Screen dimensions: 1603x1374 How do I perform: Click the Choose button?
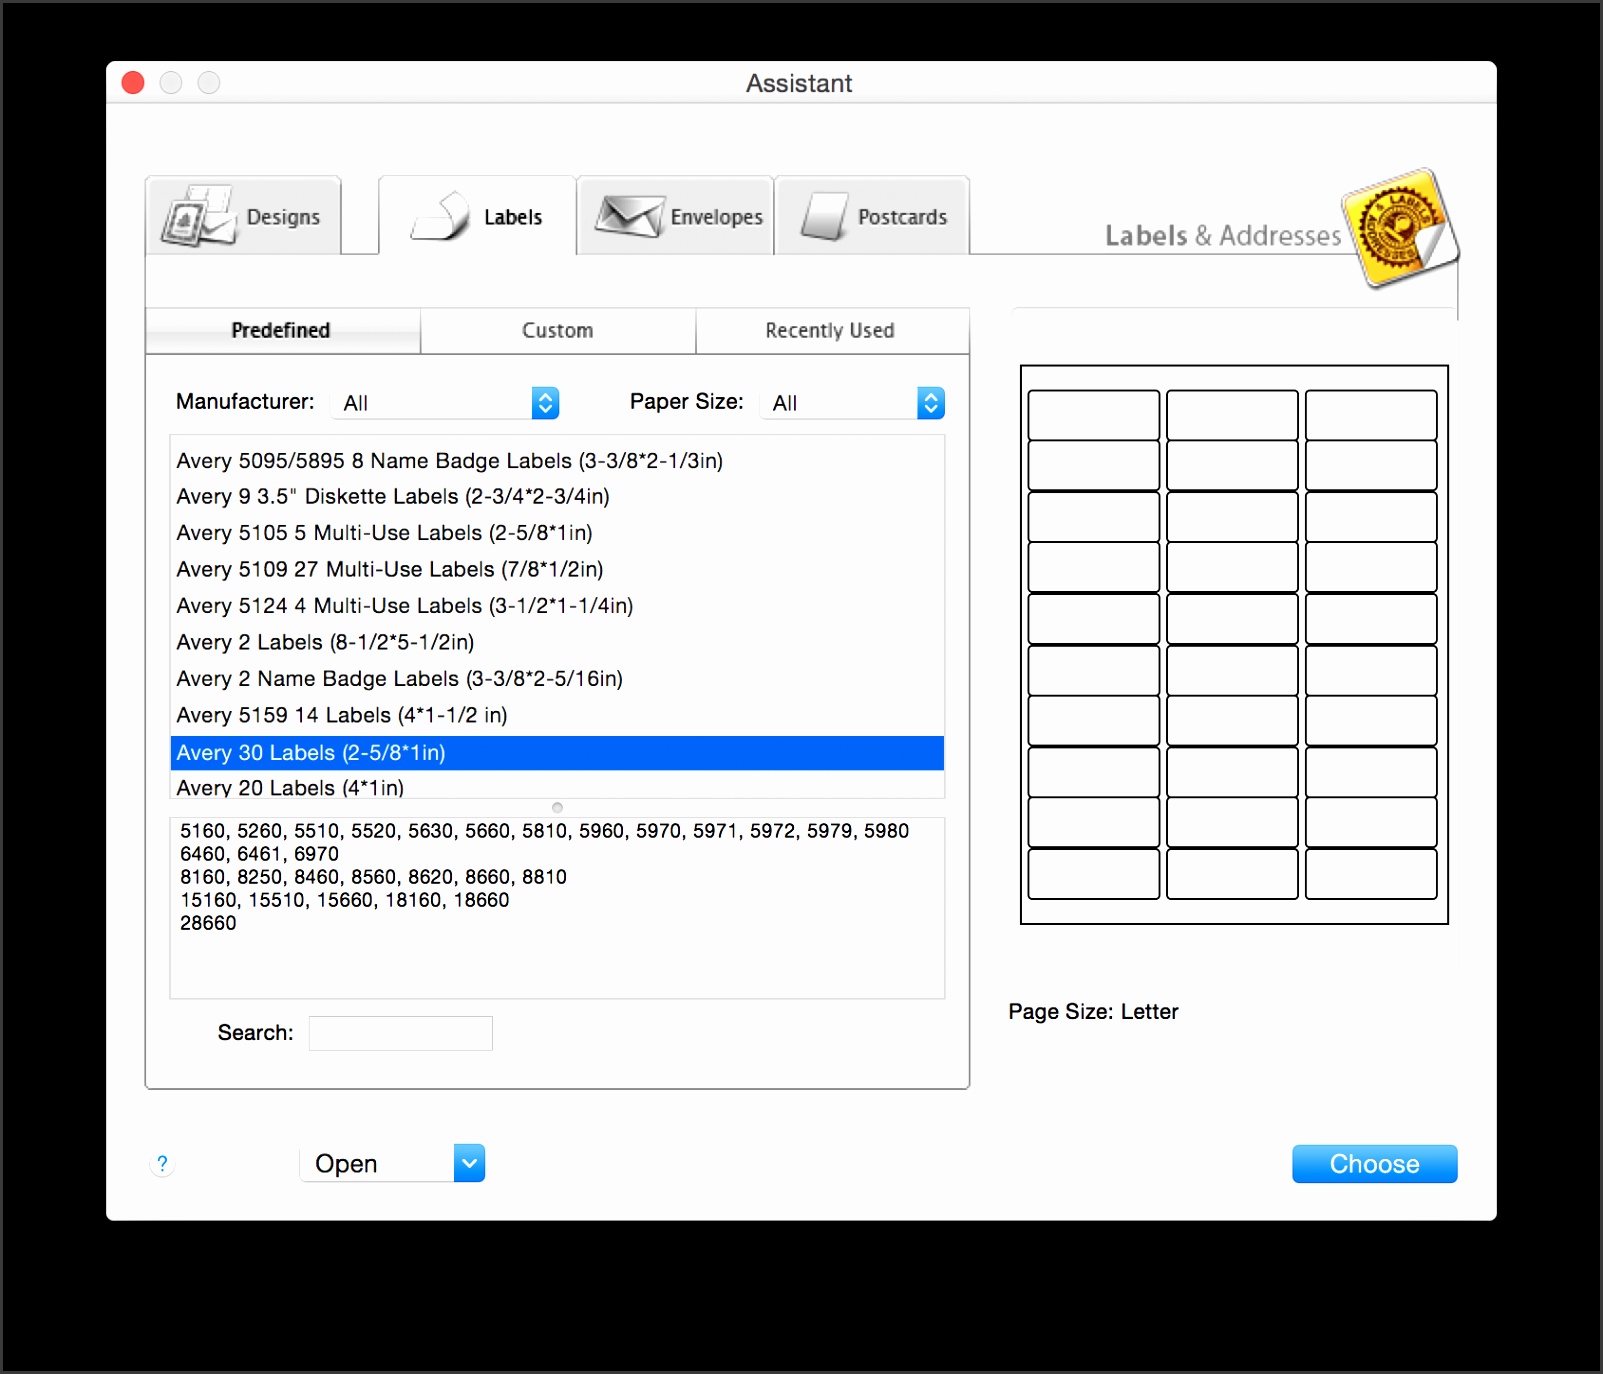pyautogui.click(x=1374, y=1164)
